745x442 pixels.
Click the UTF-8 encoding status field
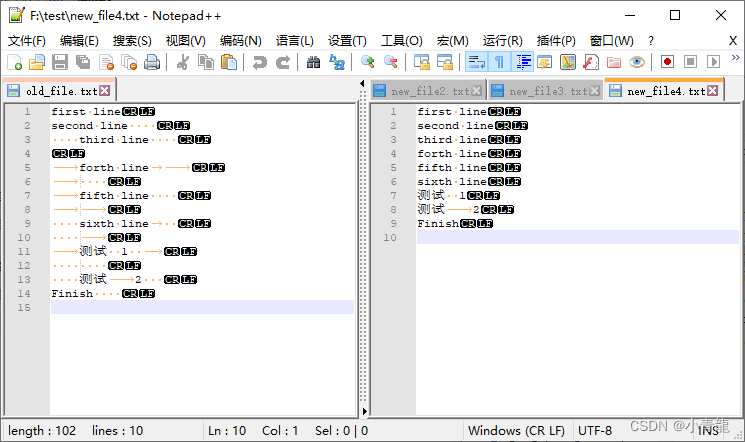tap(595, 431)
